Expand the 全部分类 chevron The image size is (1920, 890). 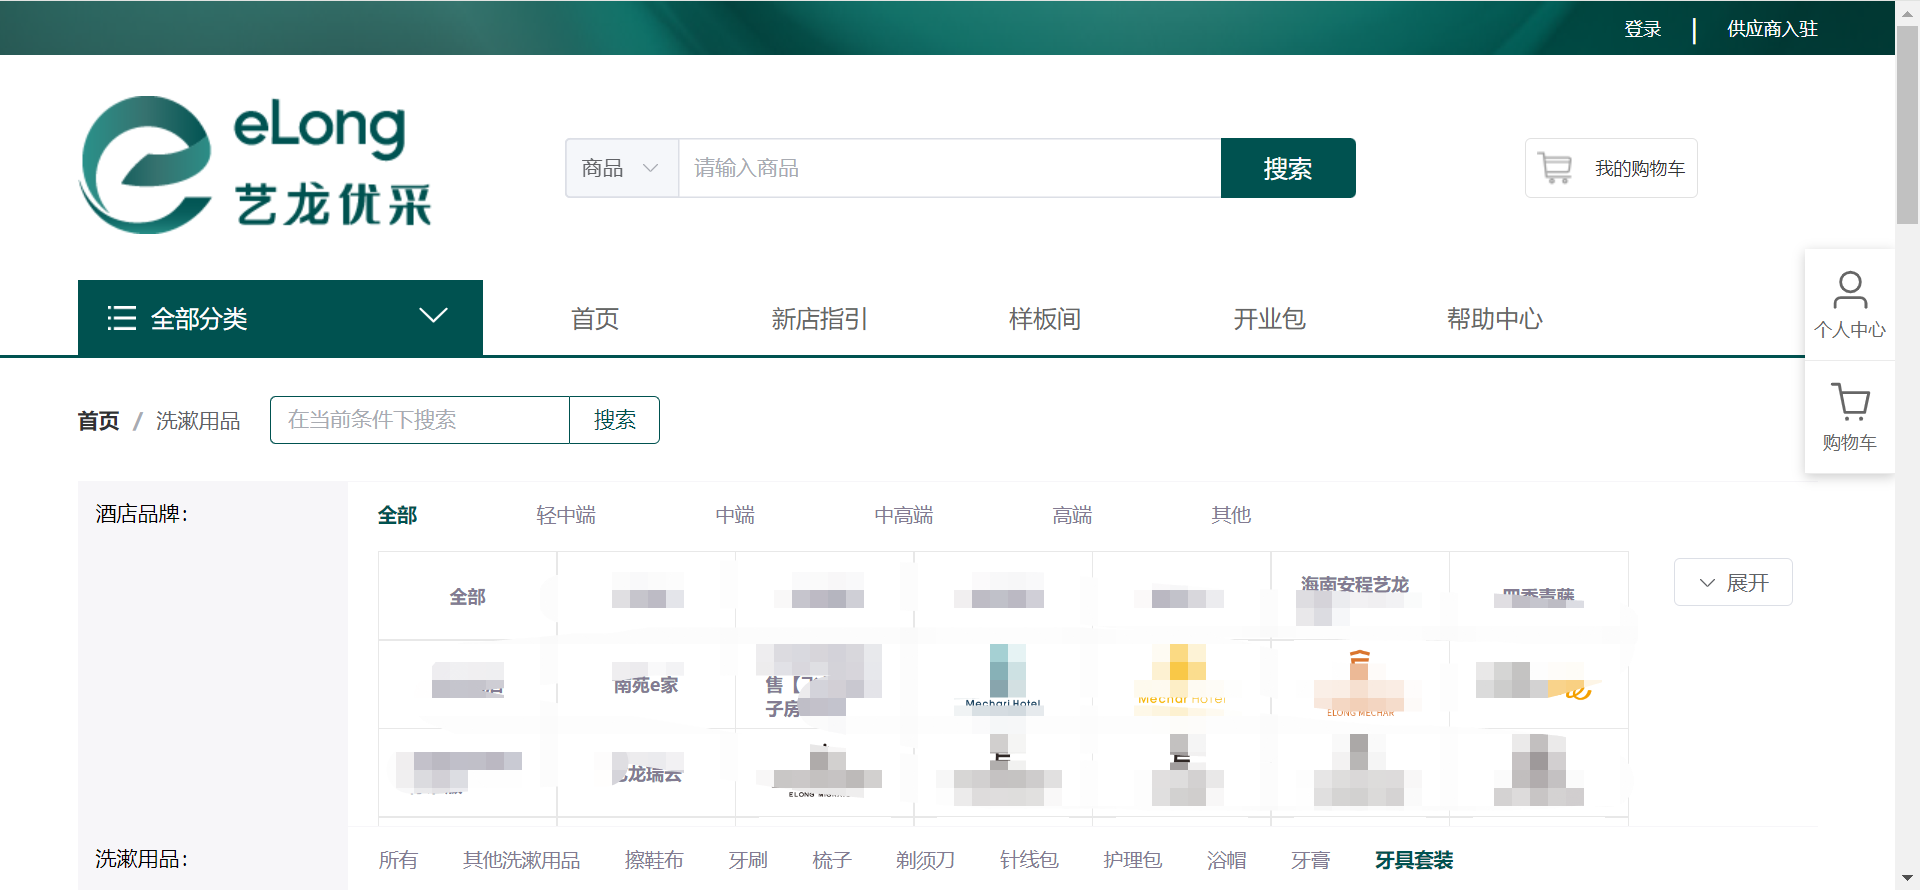click(433, 316)
